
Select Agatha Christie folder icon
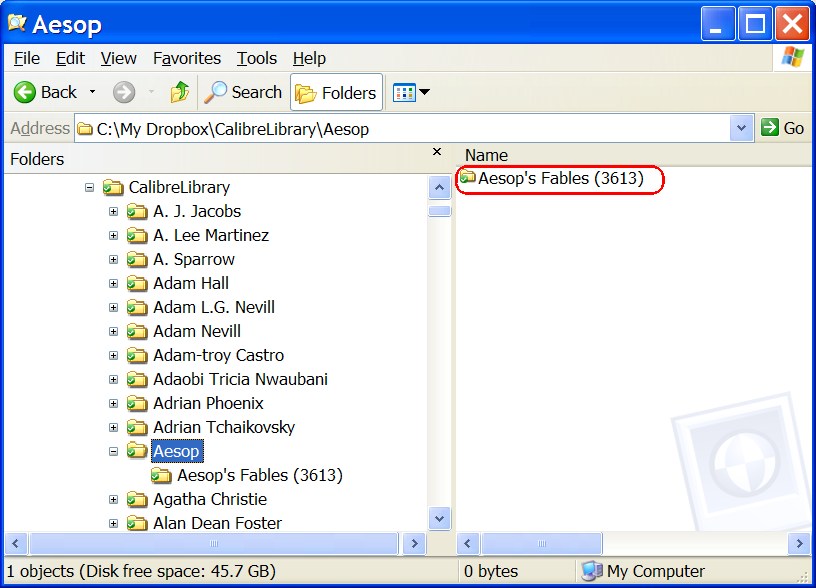pos(137,499)
